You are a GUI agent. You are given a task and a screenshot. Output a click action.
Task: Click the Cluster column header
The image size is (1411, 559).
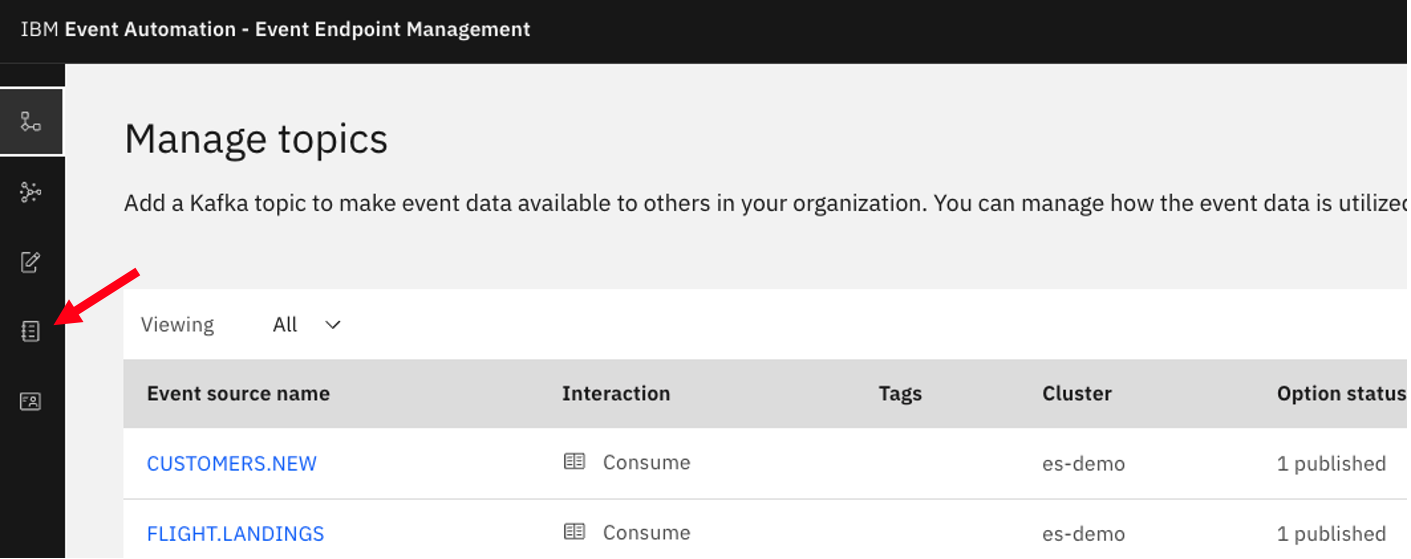[x=1077, y=394]
